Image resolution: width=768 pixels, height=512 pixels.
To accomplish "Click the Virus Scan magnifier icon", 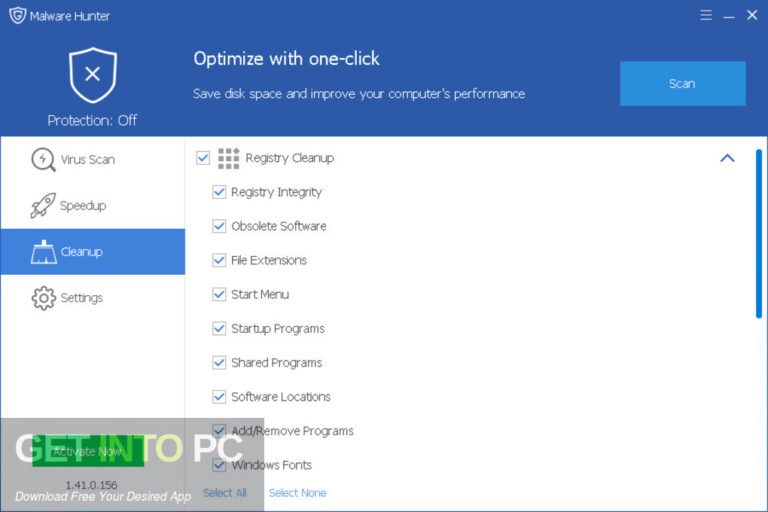I will tap(43, 159).
